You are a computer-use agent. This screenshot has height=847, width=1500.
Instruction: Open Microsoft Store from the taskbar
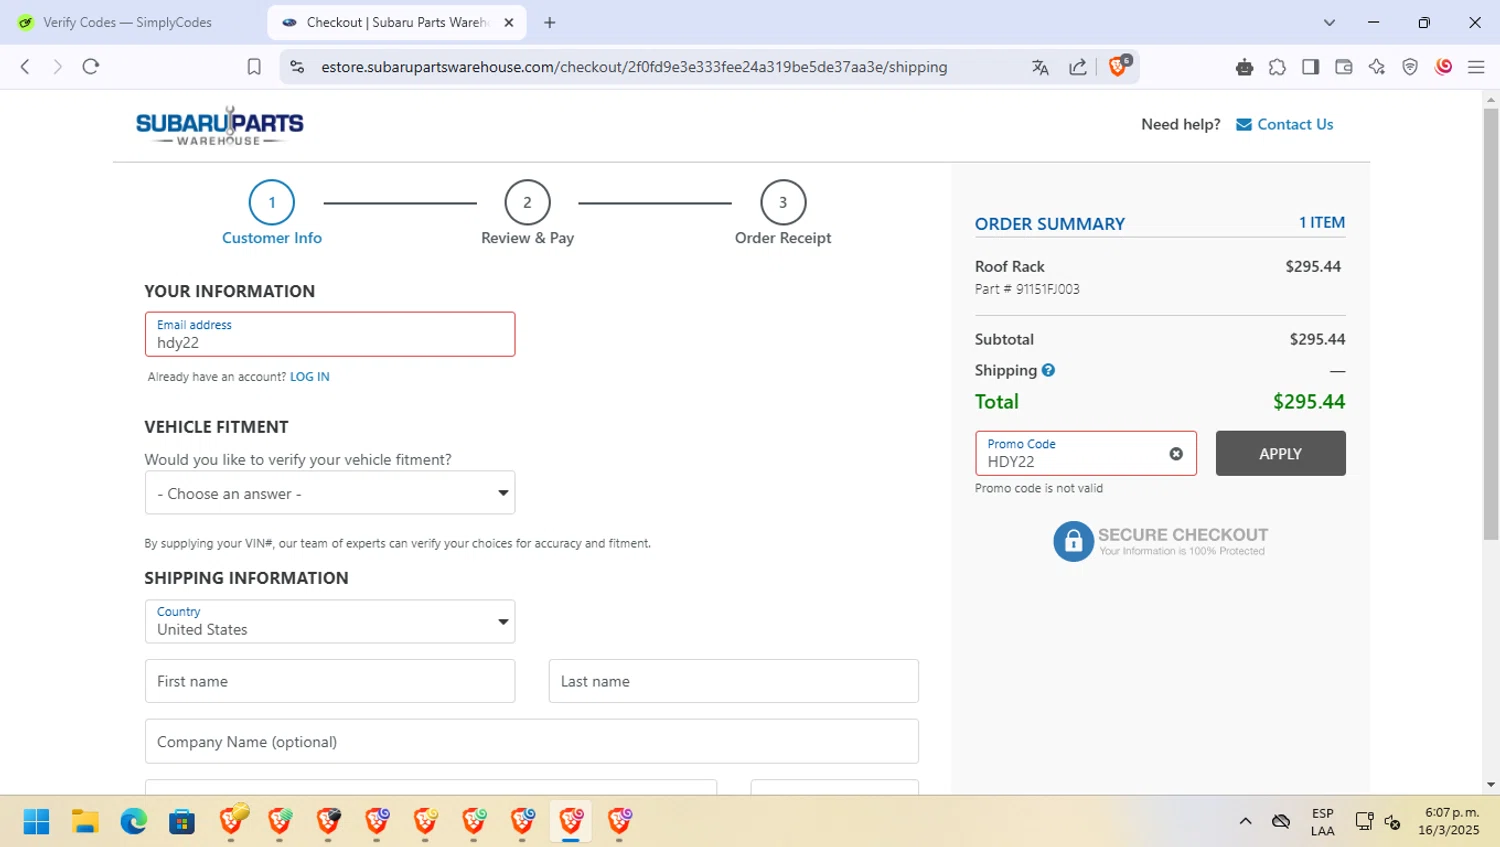(182, 822)
